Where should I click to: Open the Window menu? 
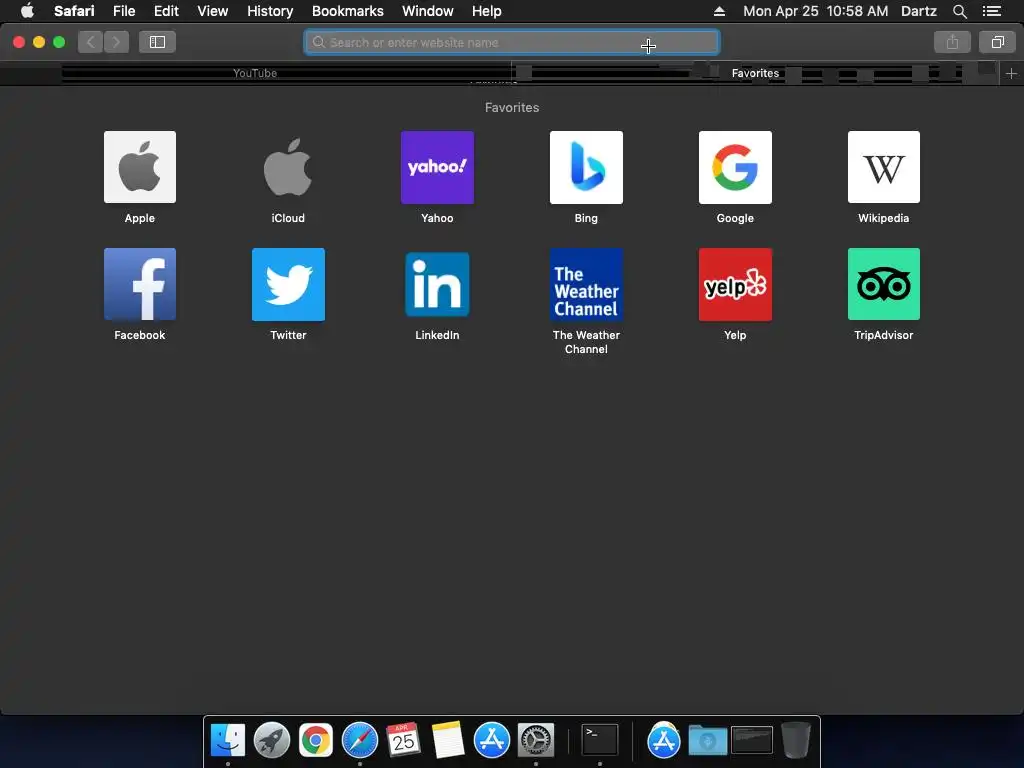(428, 11)
